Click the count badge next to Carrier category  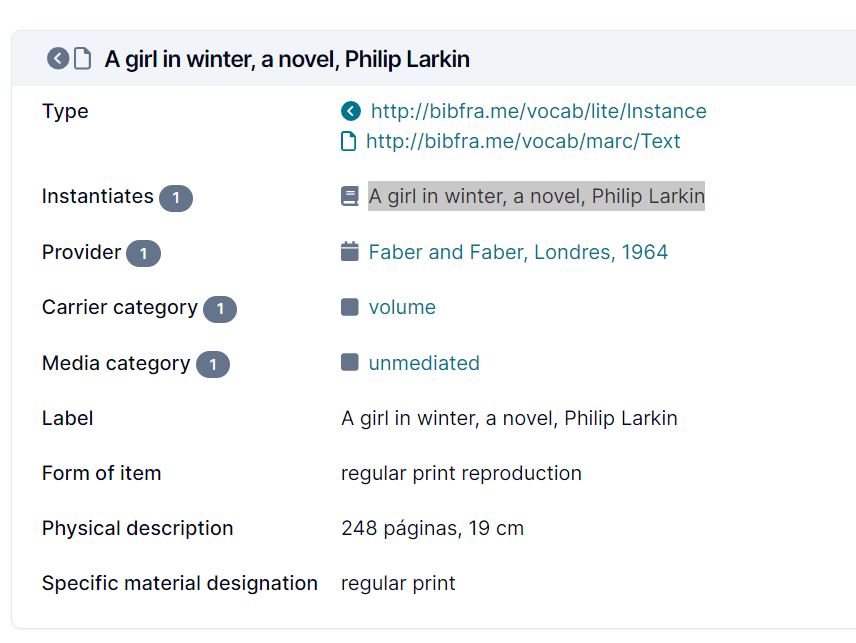220,309
